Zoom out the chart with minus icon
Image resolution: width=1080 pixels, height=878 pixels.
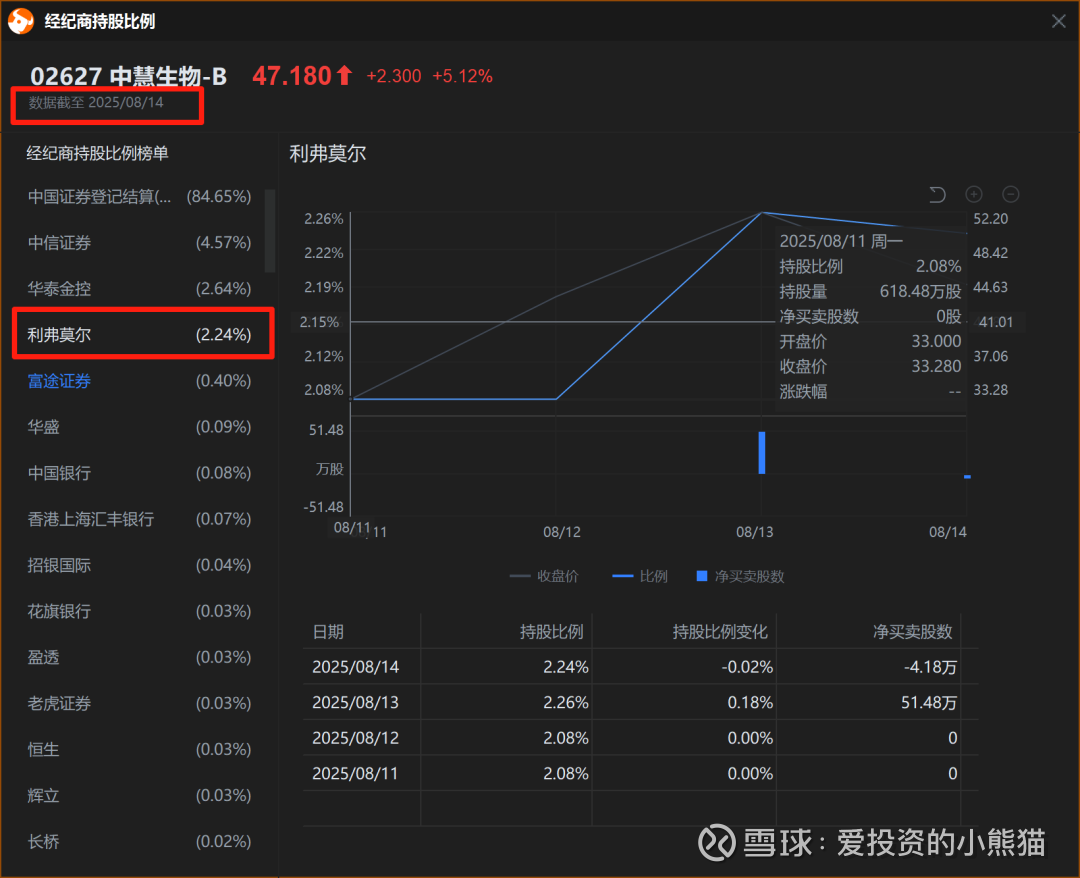tap(1010, 194)
